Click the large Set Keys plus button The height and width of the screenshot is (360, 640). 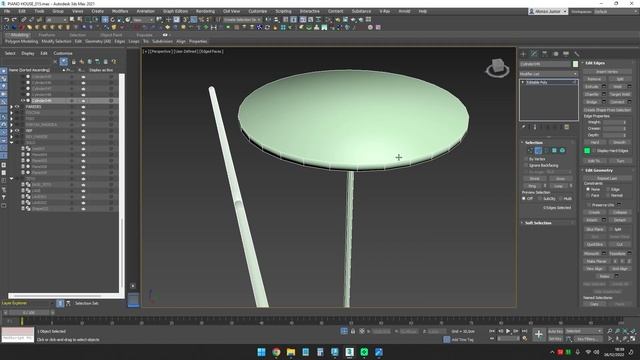[x=538, y=334]
